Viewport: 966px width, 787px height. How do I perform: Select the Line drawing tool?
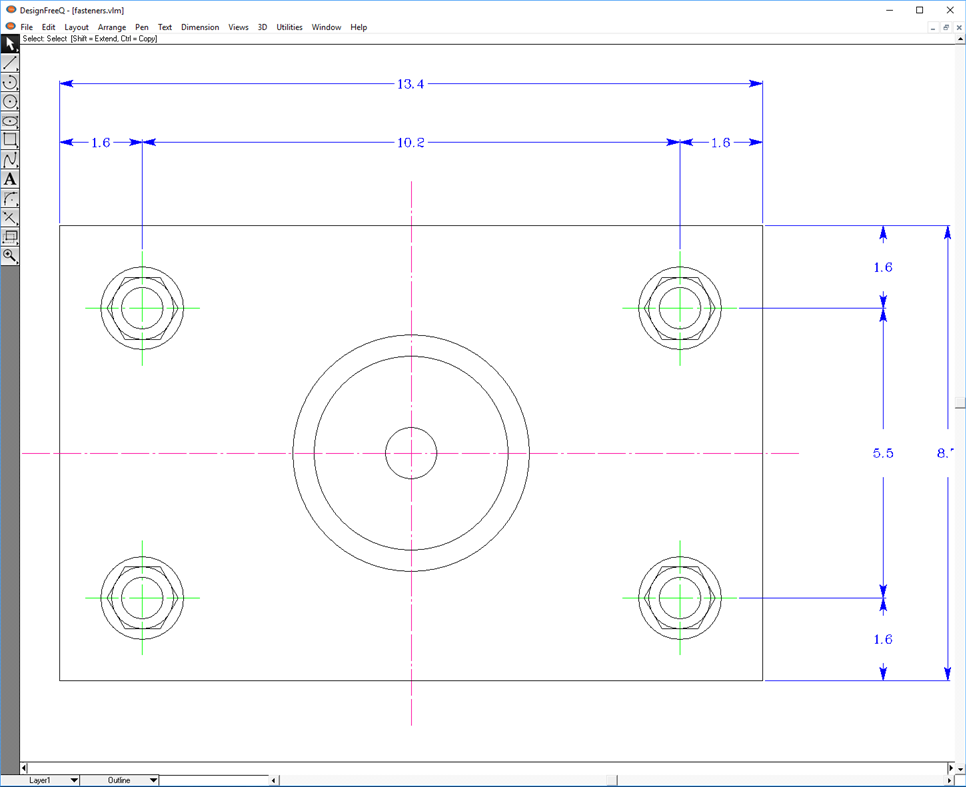tap(11, 63)
